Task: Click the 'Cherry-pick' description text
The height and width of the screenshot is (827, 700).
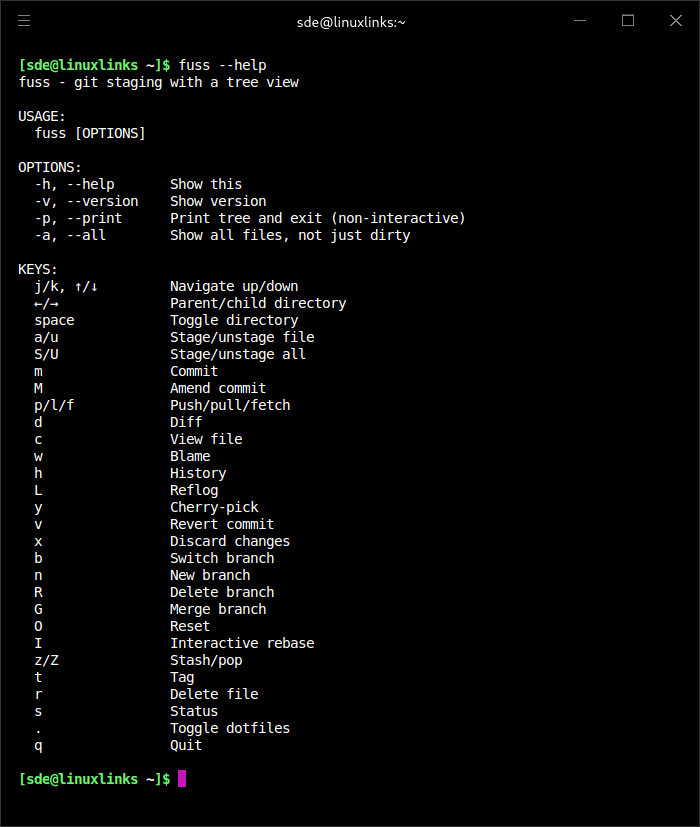Action: coord(214,507)
